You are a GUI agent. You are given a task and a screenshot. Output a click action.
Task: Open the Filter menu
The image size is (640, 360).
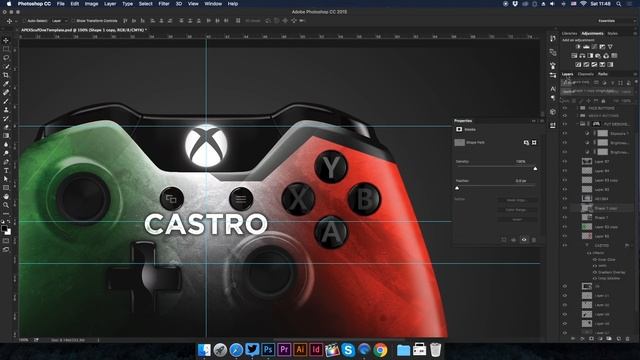click(164, 4)
